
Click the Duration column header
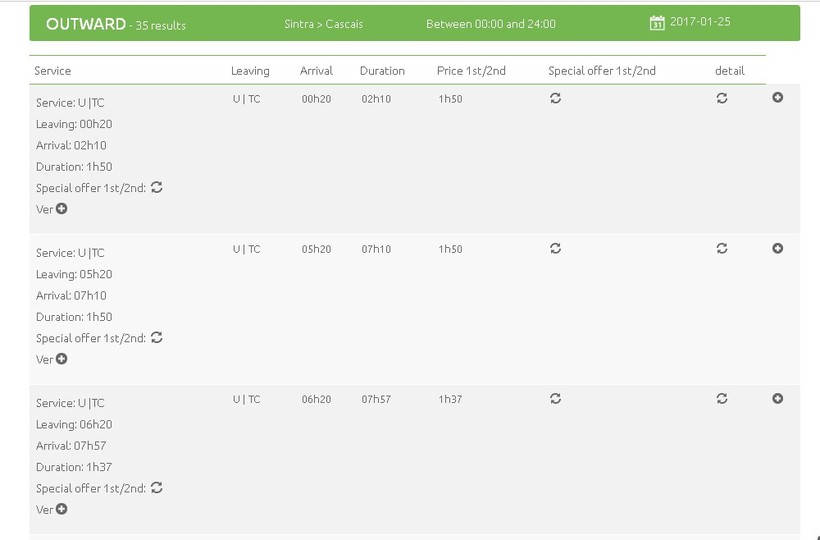[x=382, y=71]
